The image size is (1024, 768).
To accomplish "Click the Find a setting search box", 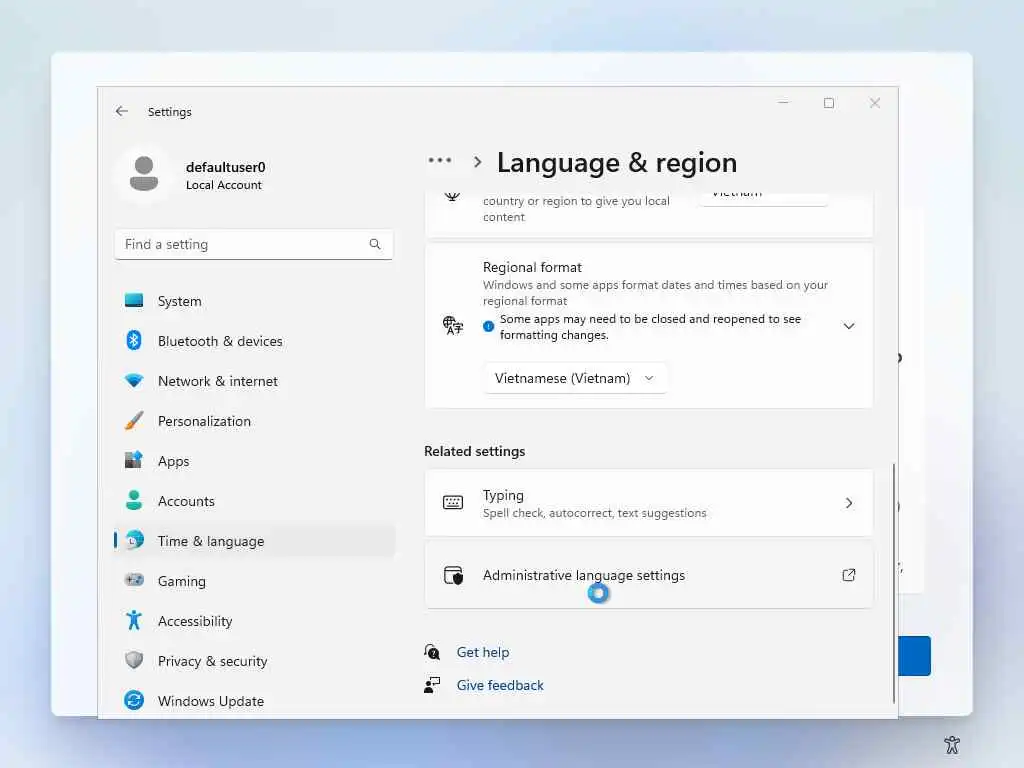I will click(253, 244).
